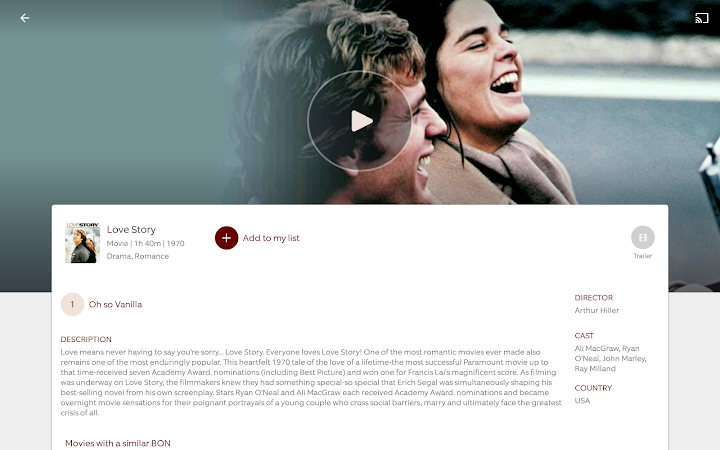Click the Trailer text label
Screen dimensions: 720x450
(x=642, y=256)
